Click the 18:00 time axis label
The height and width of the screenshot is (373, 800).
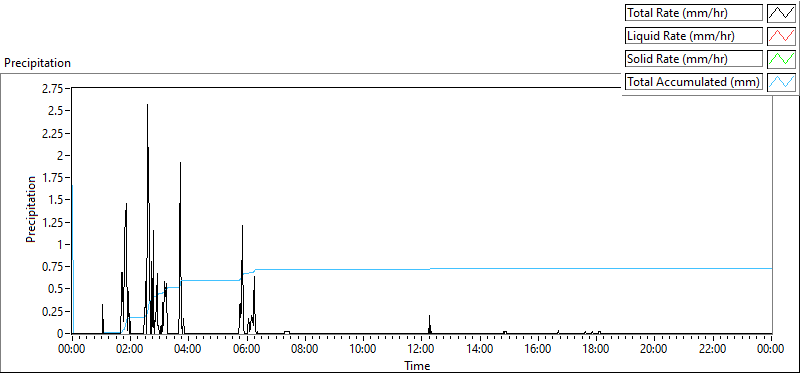point(595,350)
